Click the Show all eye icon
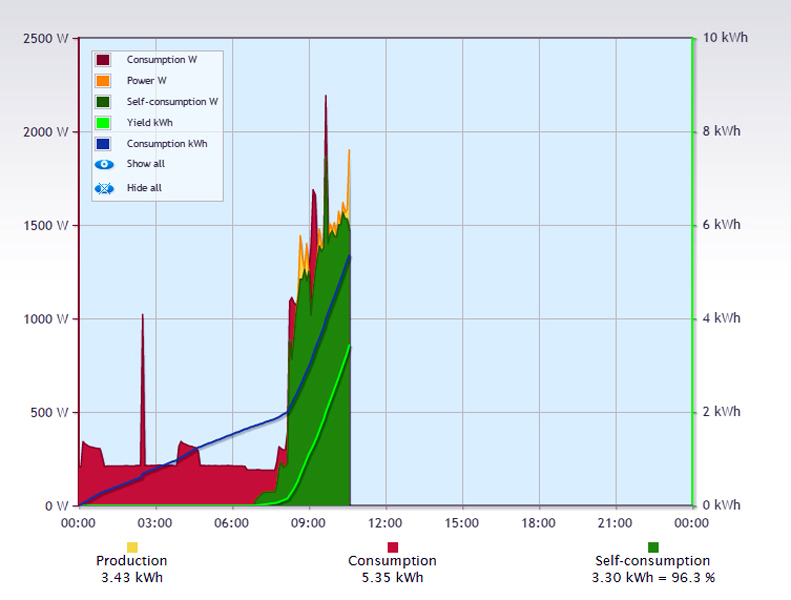The width and height of the screenshot is (791, 600). (x=104, y=164)
